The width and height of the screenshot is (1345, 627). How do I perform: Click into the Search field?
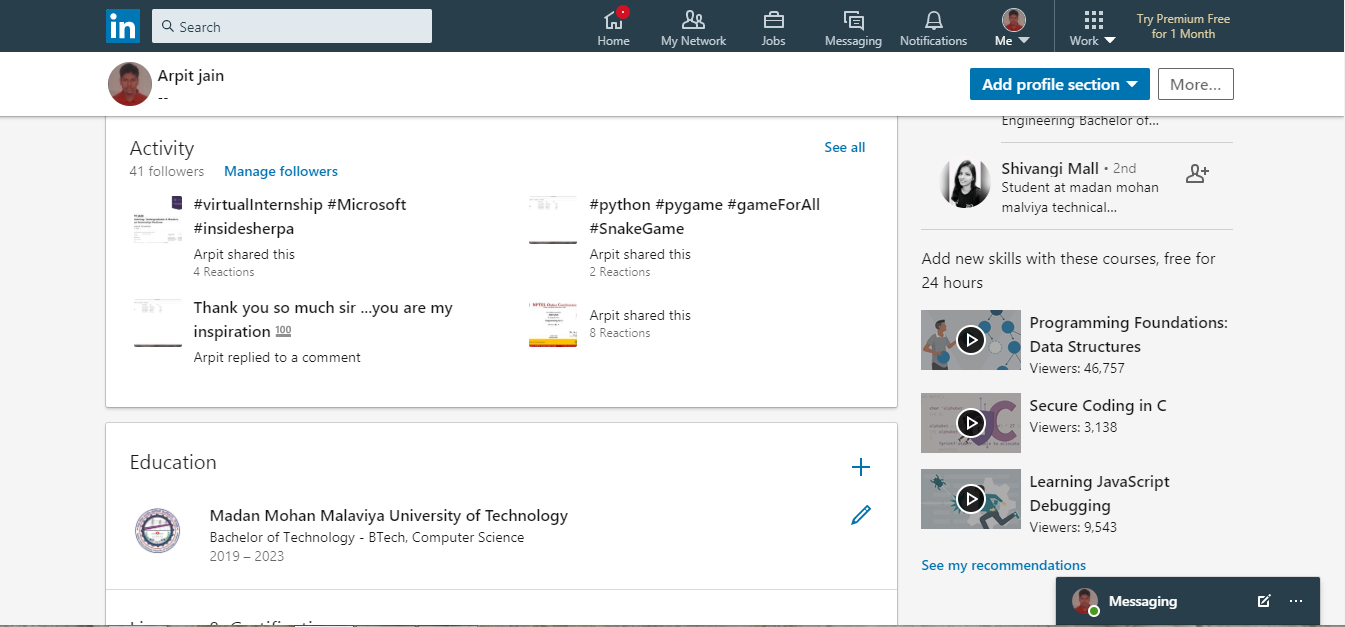click(292, 26)
